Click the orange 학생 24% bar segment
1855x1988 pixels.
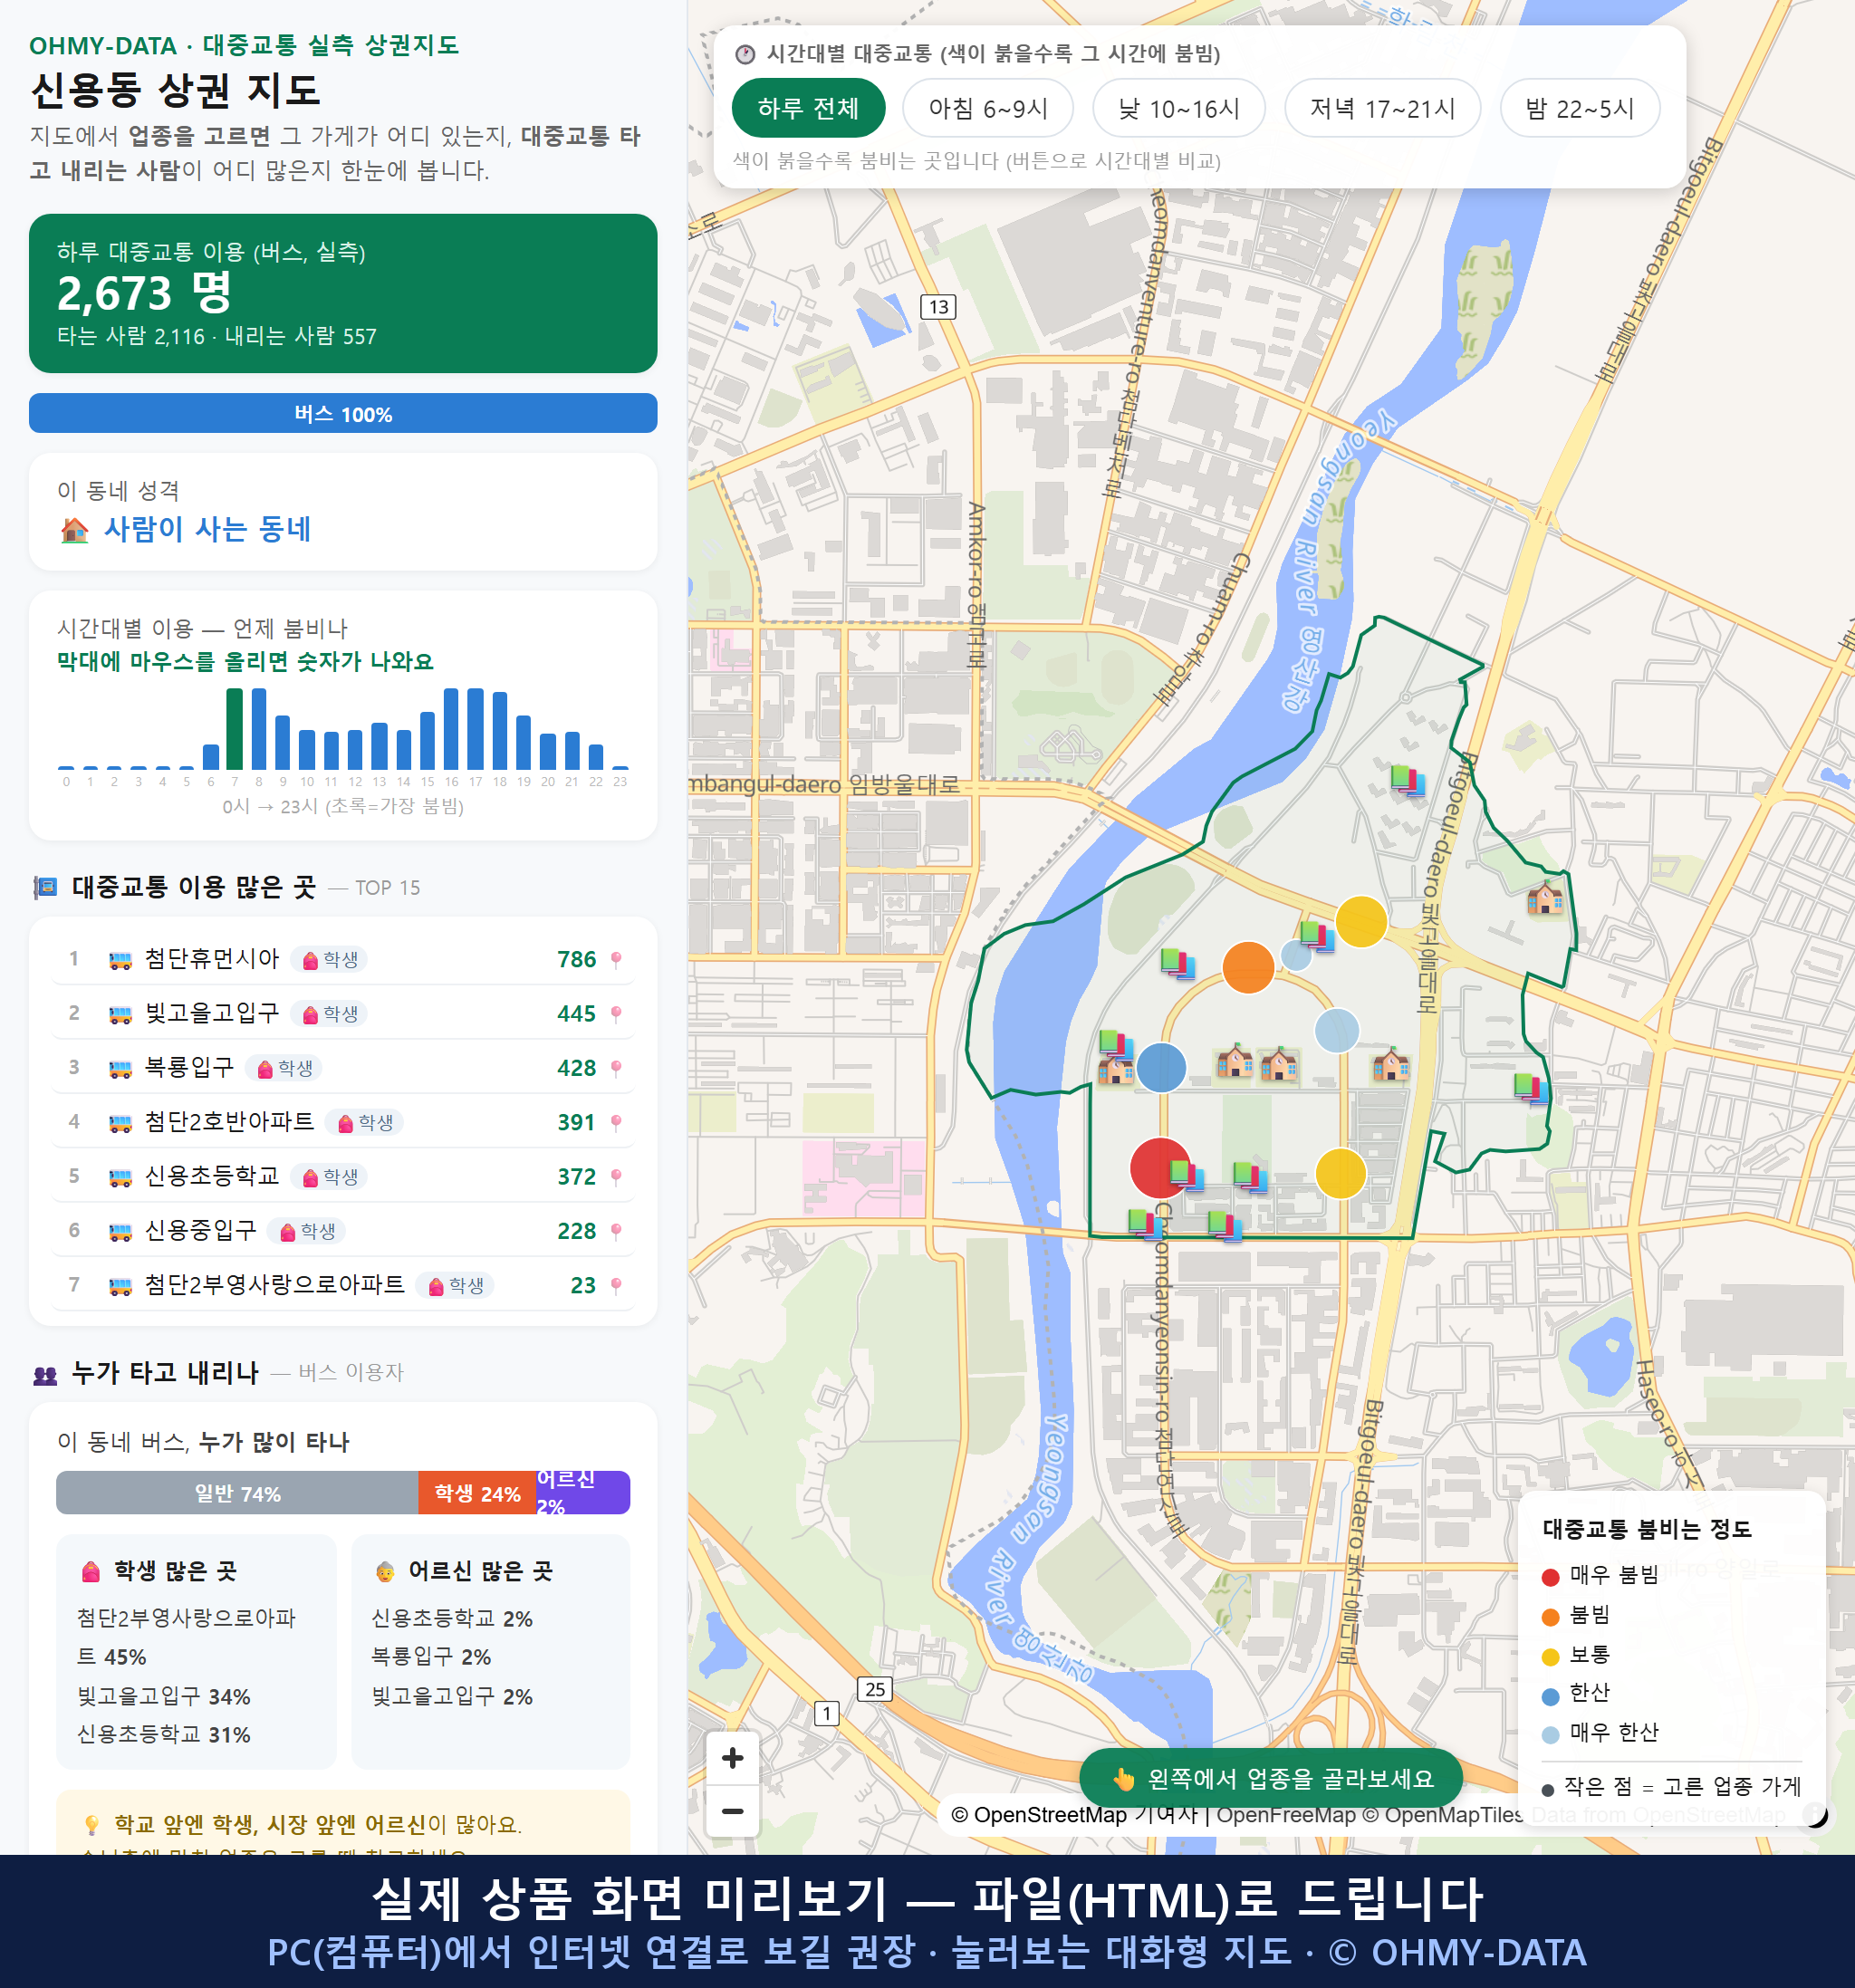click(477, 1493)
